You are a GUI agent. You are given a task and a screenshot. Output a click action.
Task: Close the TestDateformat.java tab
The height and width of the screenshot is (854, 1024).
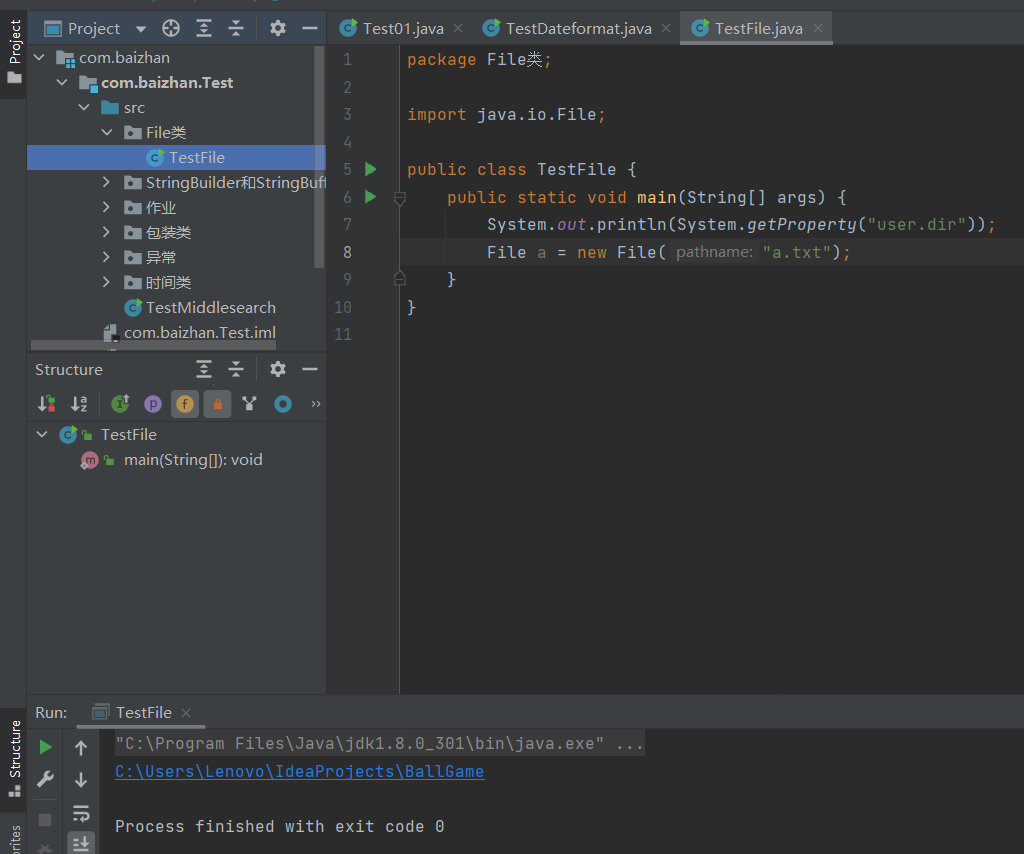tap(666, 28)
